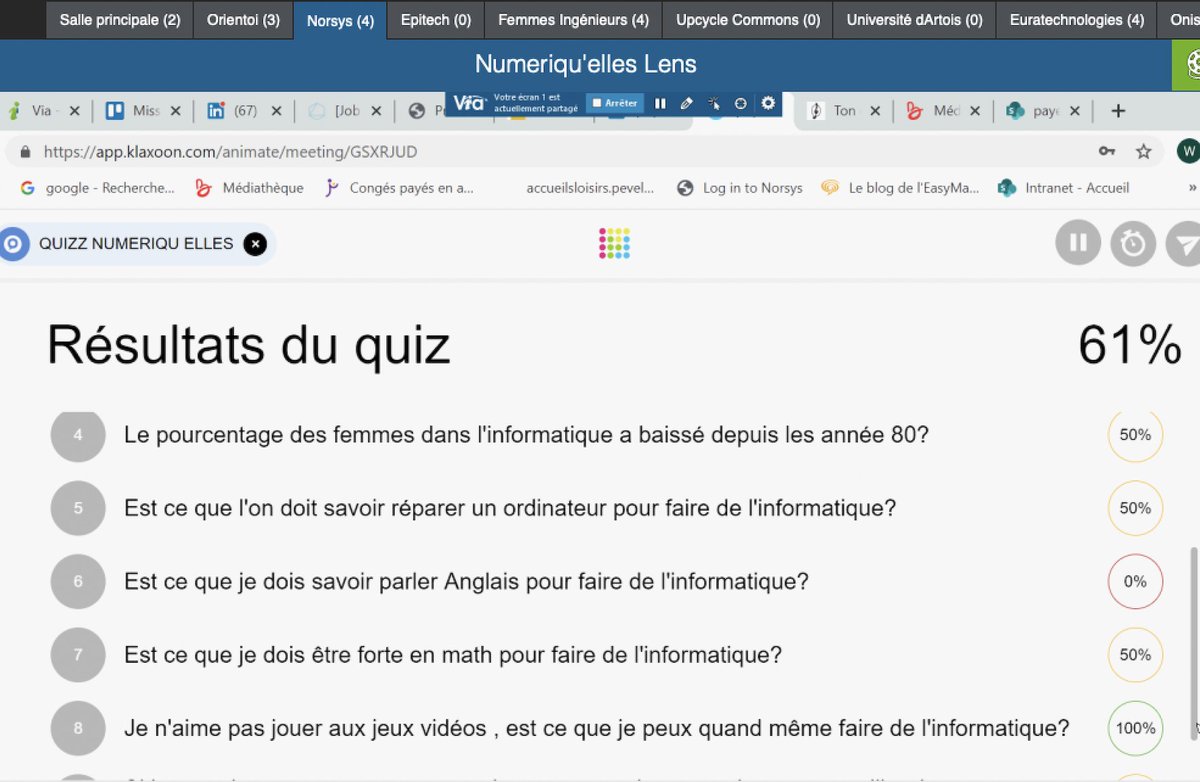Select the Norsys (4) room tab
This screenshot has width=1200, height=782.
pyautogui.click(x=340, y=20)
